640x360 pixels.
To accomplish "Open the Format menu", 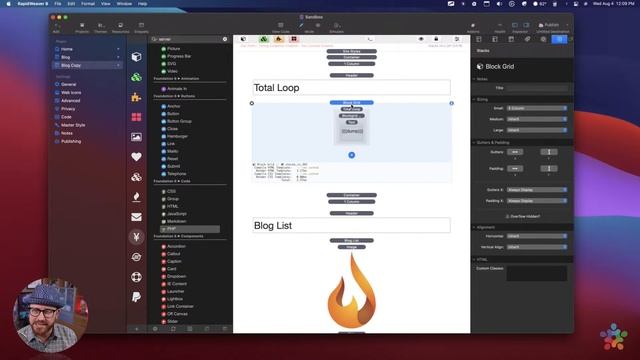I will (88, 4).
